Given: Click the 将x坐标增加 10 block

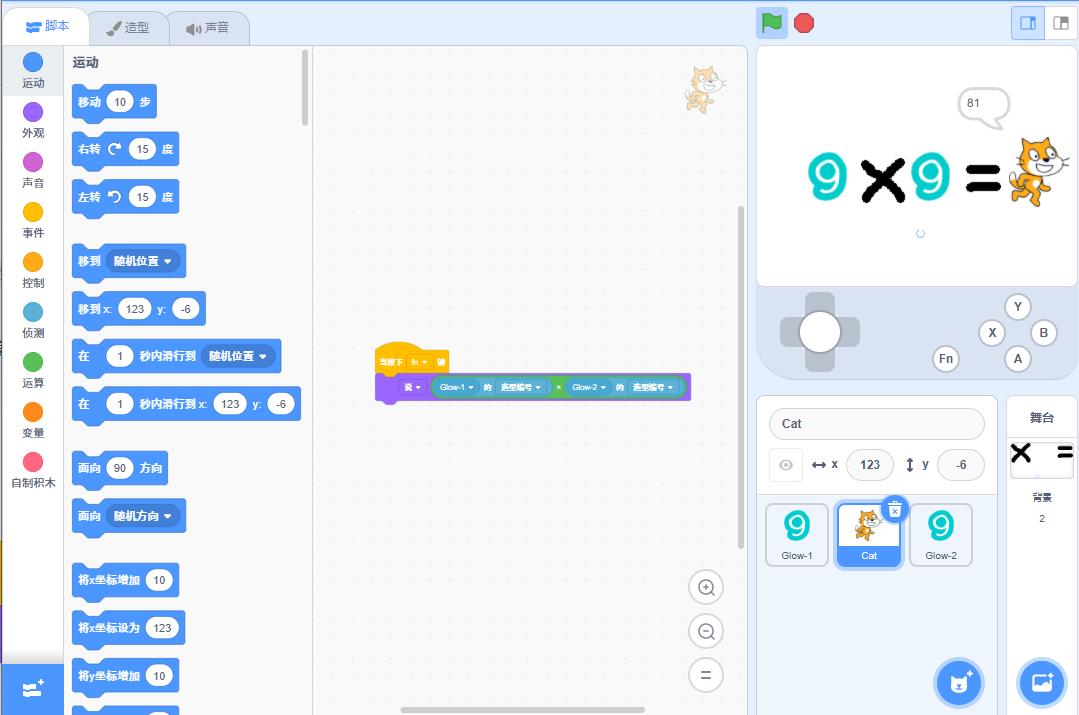Looking at the screenshot, I should (x=125, y=581).
